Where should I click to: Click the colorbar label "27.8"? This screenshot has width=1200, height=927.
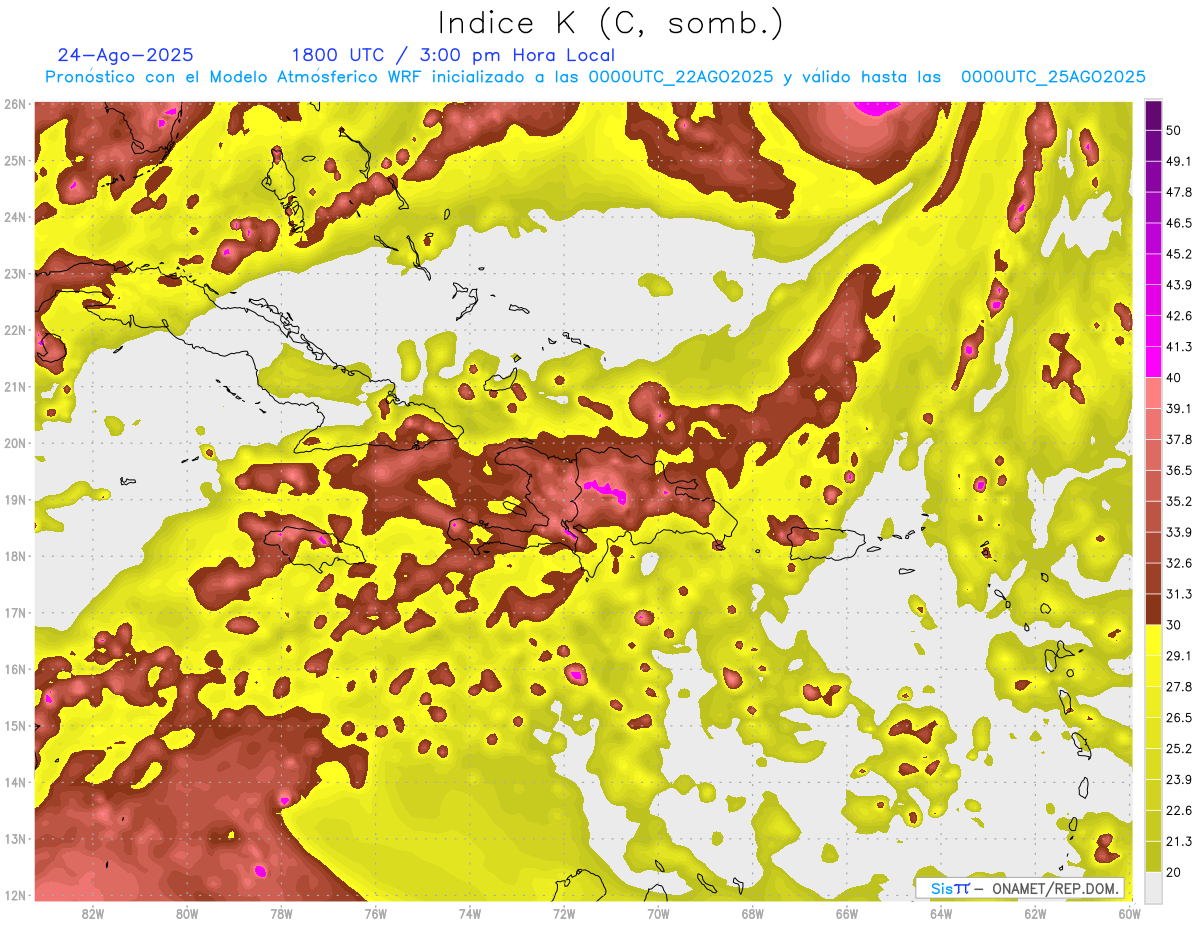click(x=1178, y=686)
